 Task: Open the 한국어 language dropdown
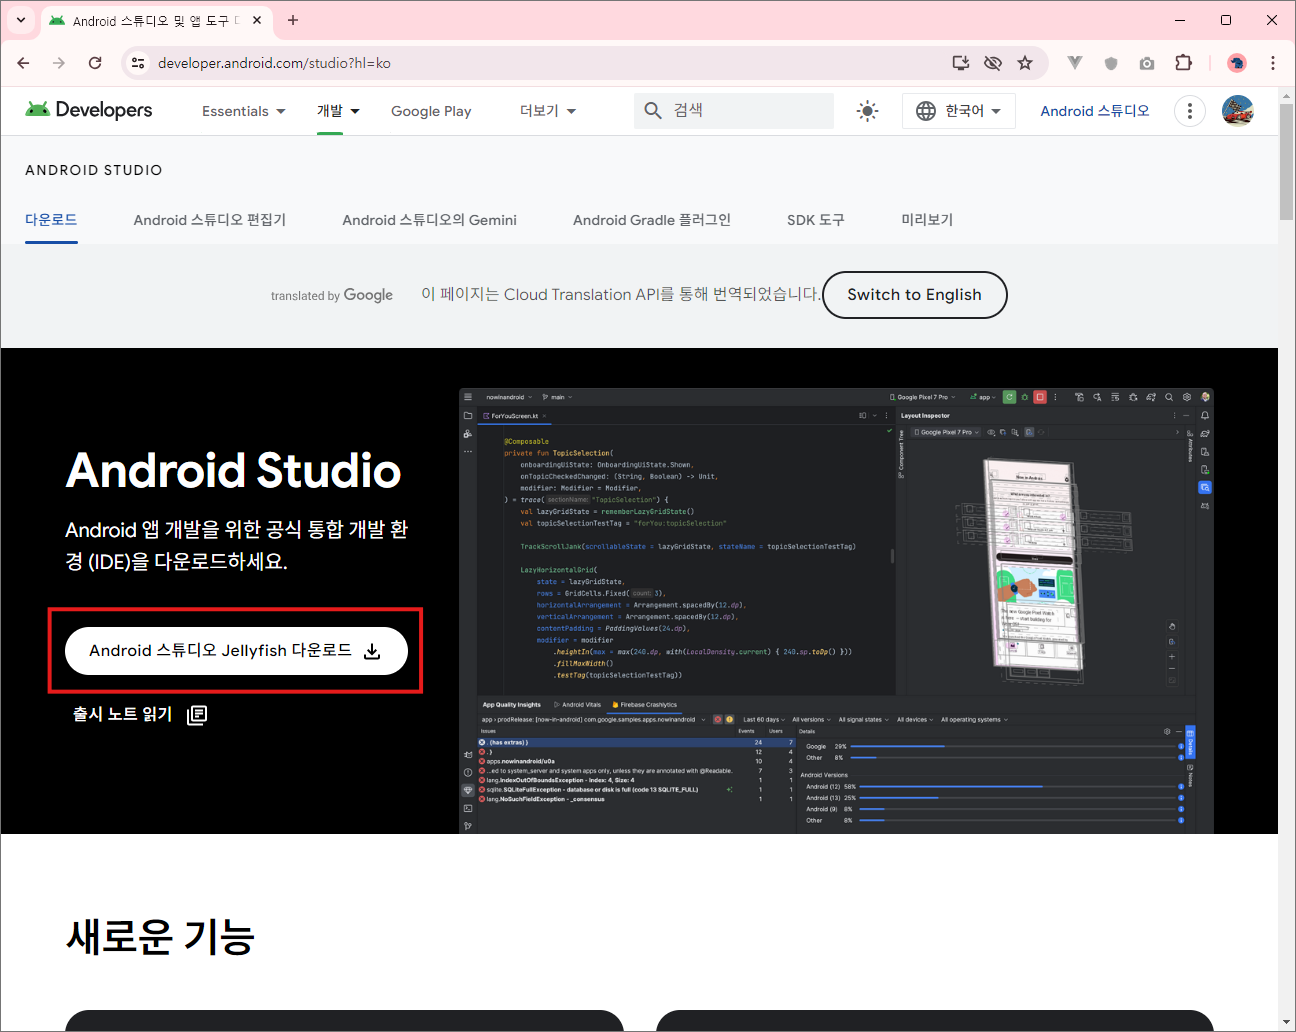click(959, 111)
